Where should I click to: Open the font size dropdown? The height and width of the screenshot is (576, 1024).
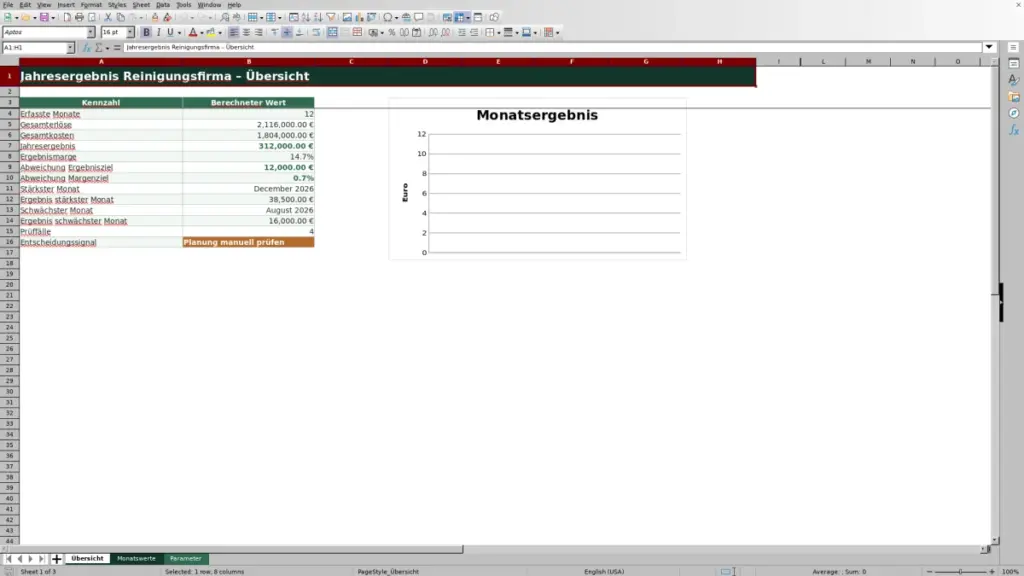pyautogui.click(x=130, y=32)
